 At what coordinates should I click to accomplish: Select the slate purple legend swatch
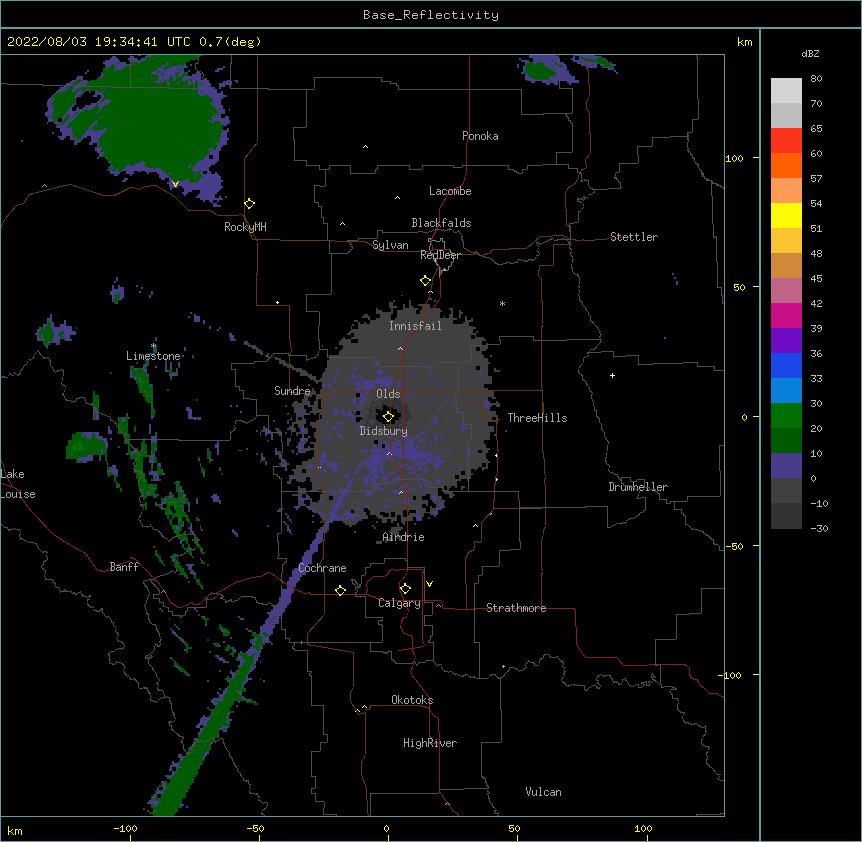786,466
